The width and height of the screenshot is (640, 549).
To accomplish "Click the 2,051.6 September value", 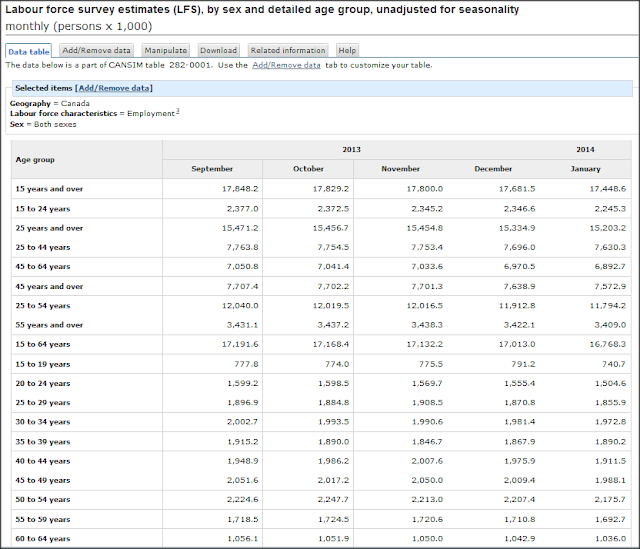I will (x=242, y=480).
